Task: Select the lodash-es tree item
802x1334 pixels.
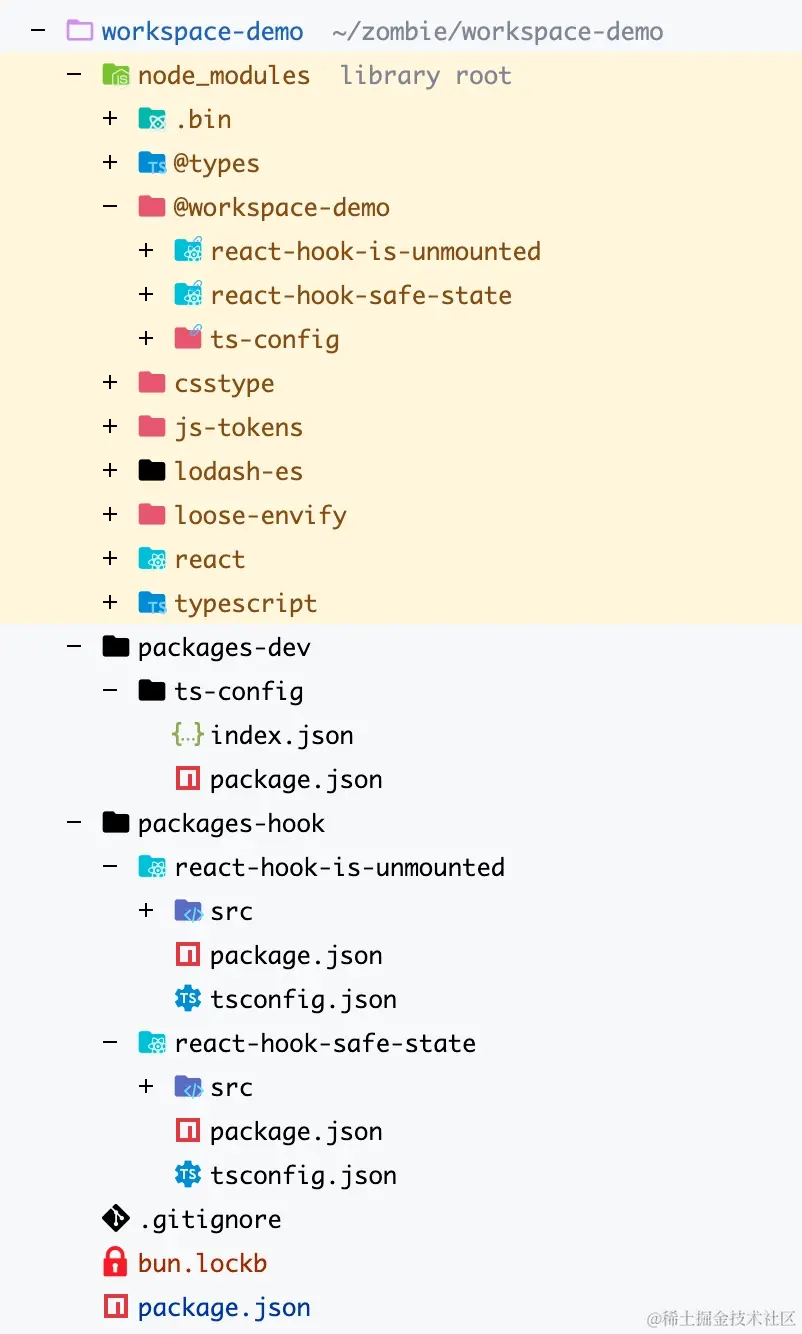Action: [238, 470]
